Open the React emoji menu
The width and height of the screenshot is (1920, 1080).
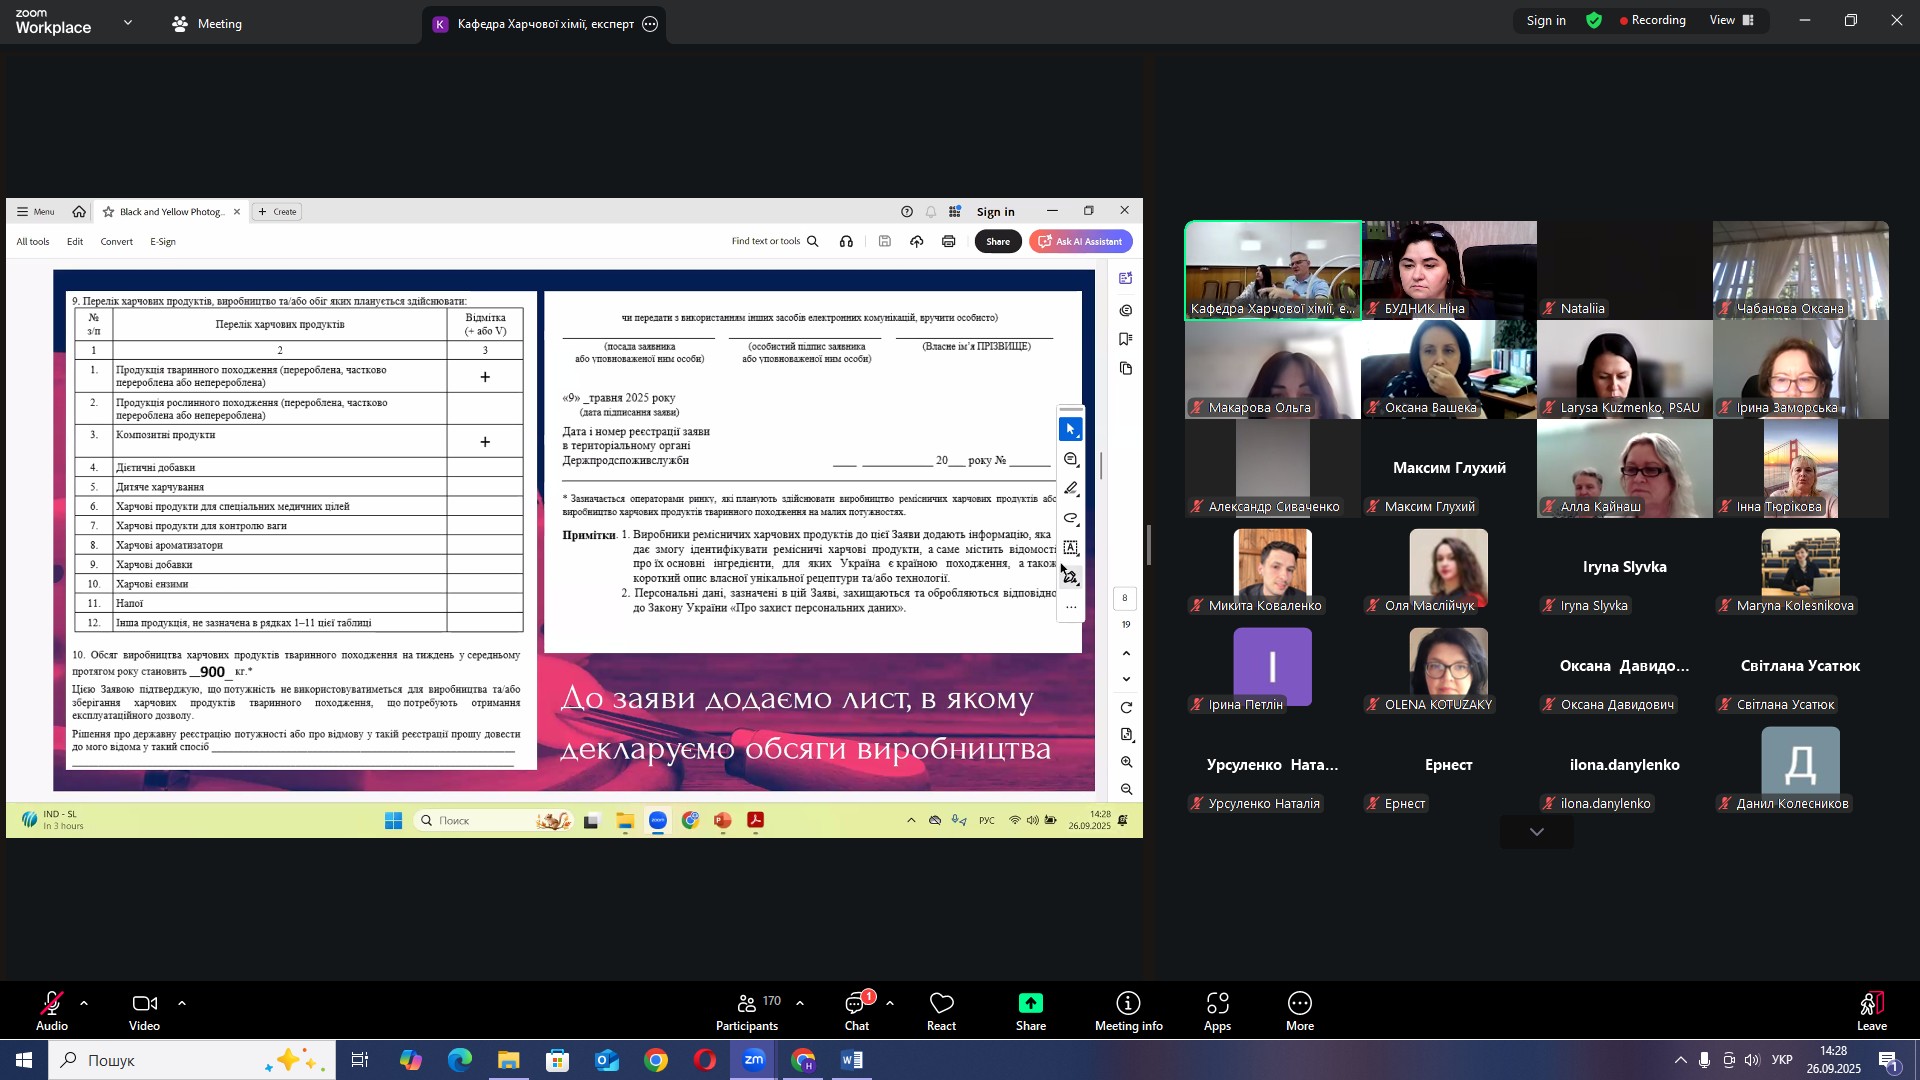click(x=941, y=1011)
